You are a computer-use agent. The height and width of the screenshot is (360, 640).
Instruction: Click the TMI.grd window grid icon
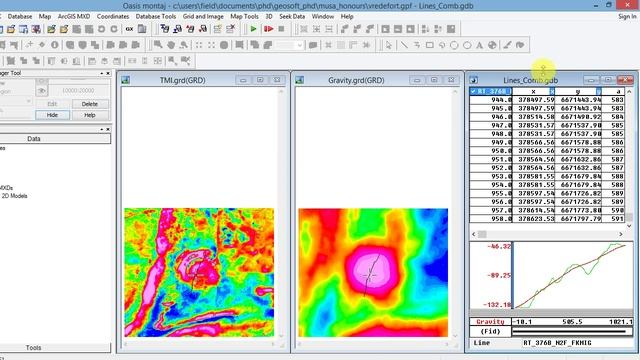(126, 80)
